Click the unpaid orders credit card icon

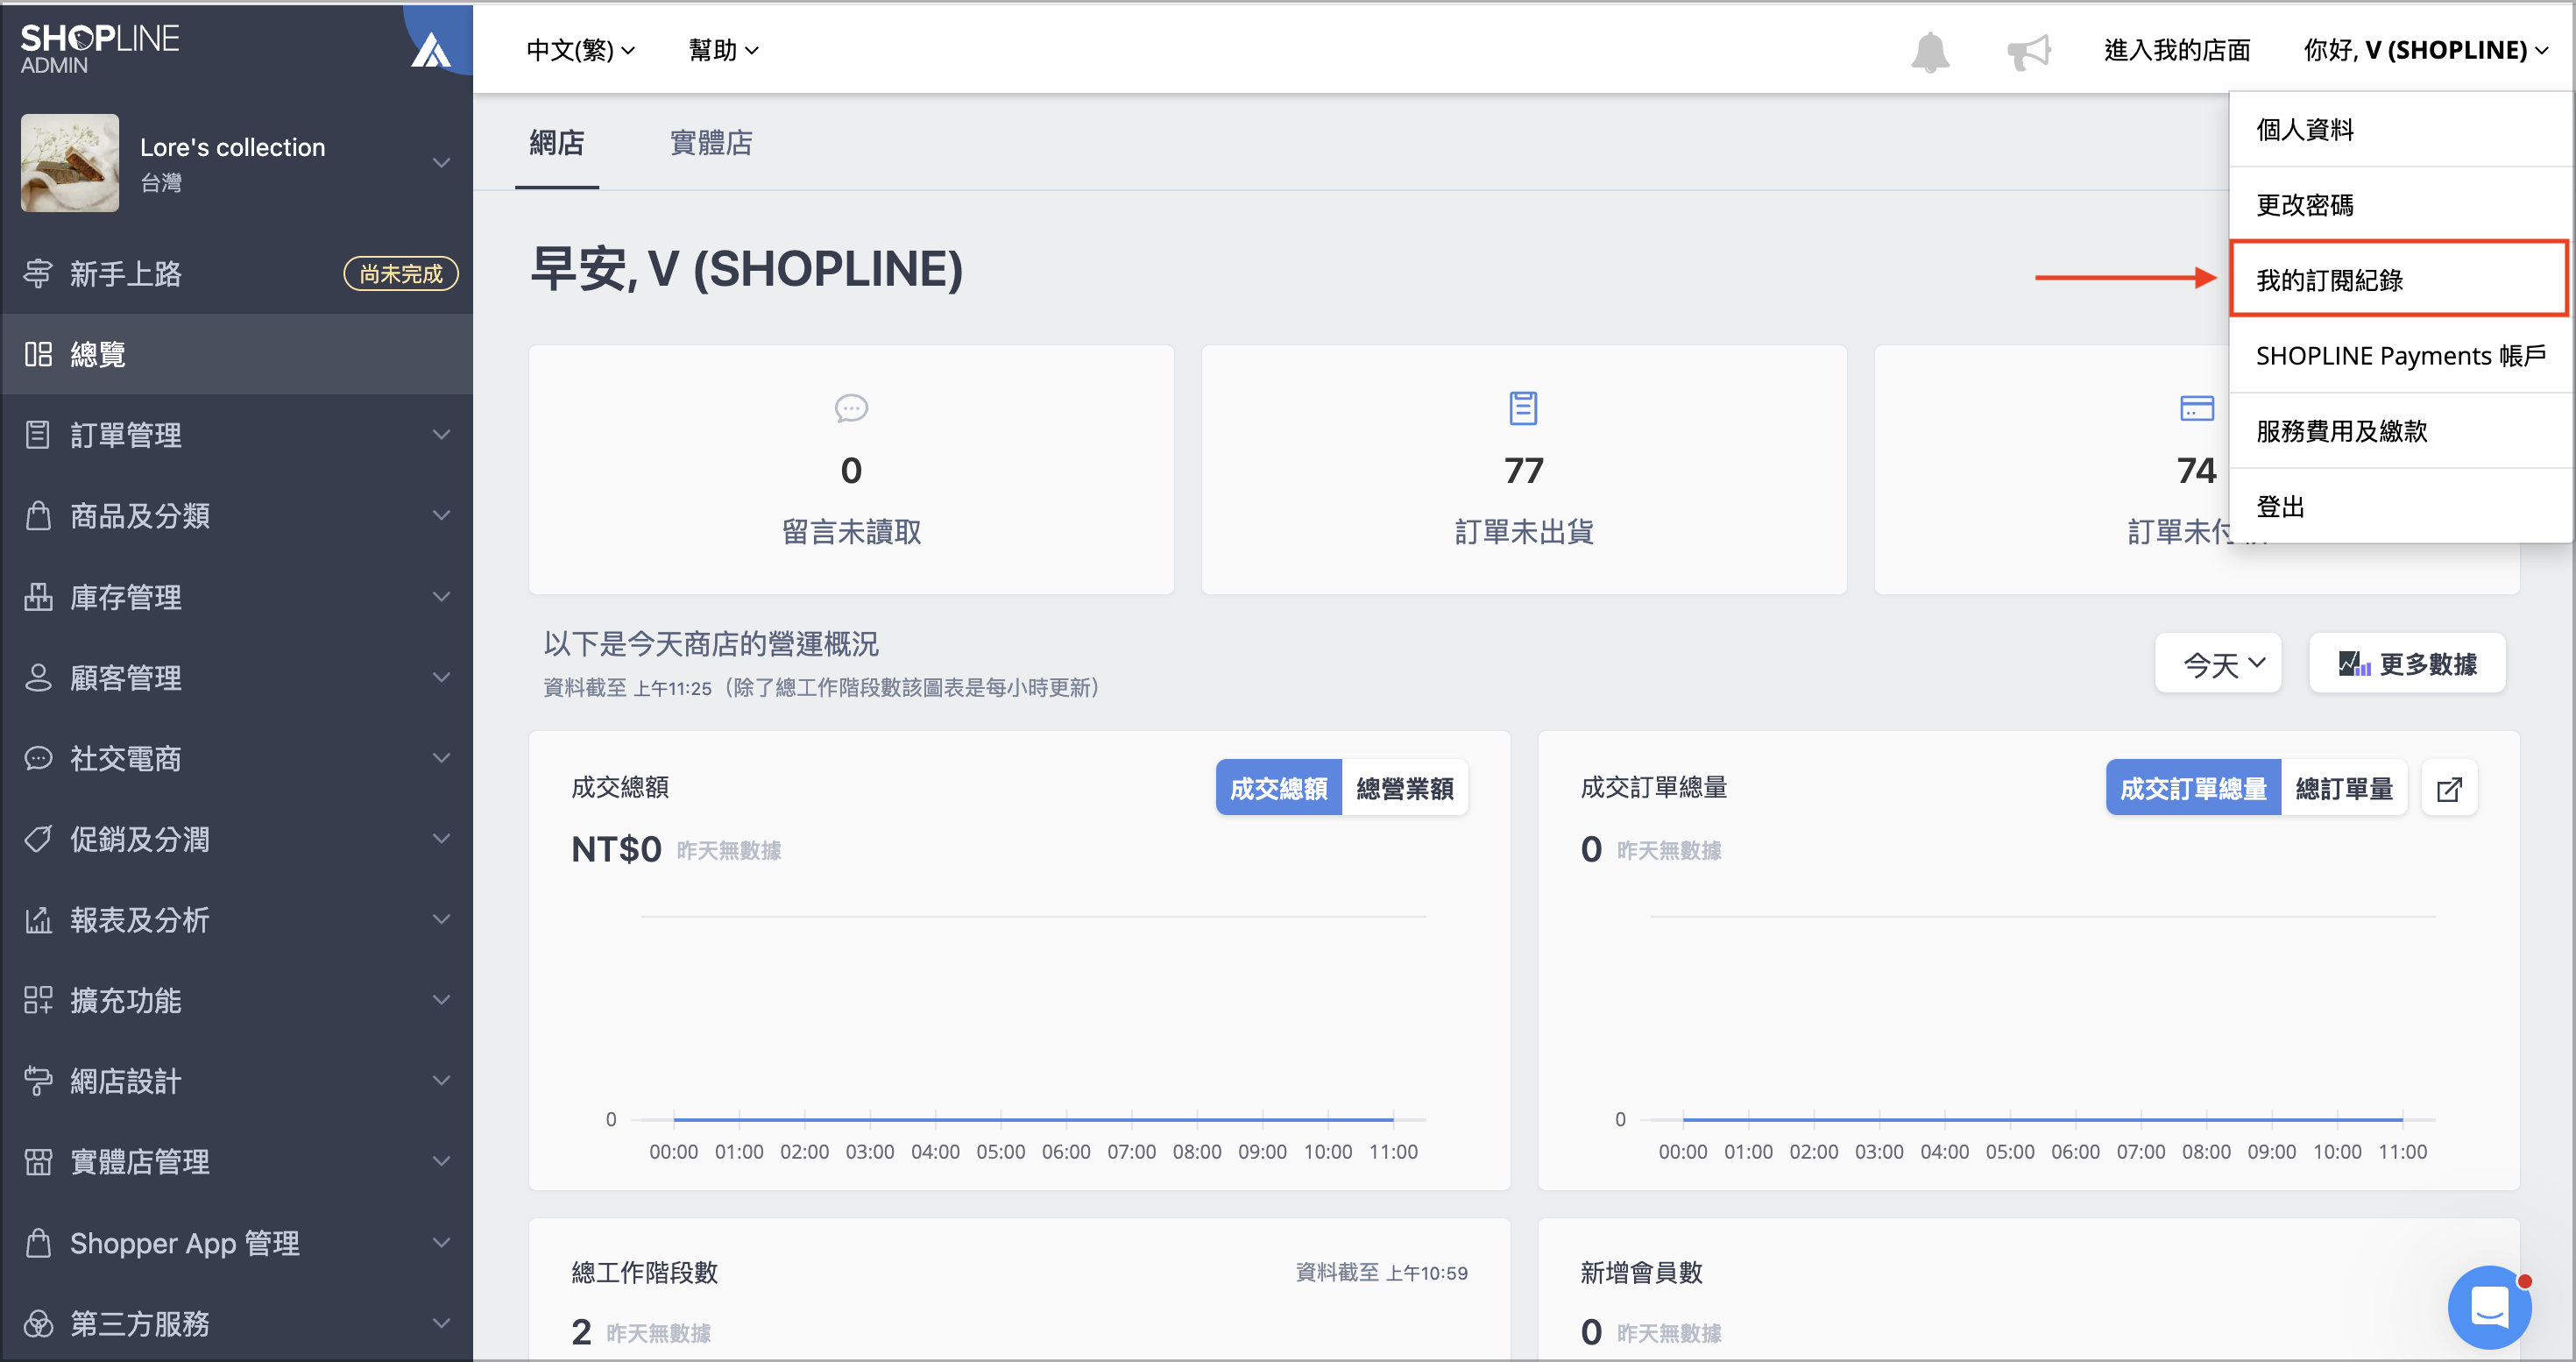[x=2196, y=408]
